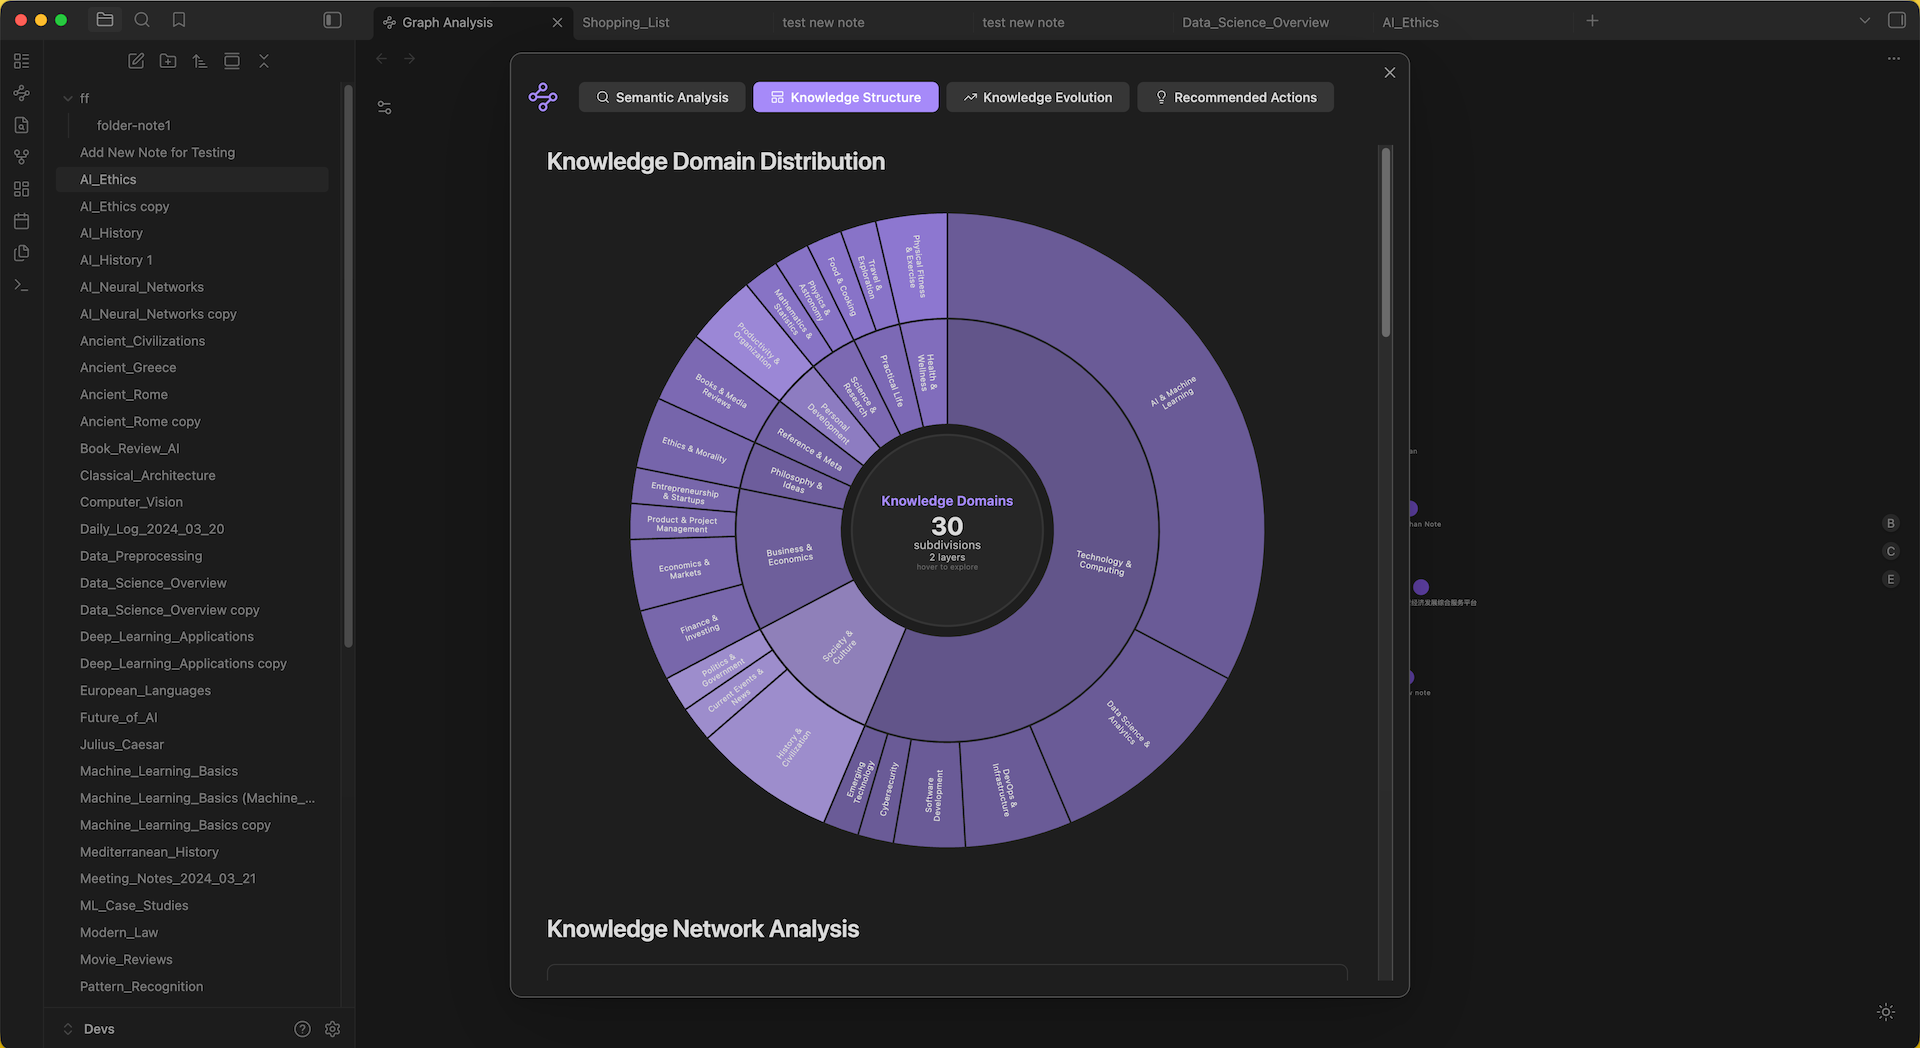Switch to Semantic Analysis tab
Screen dimensions: 1920x1048
click(x=662, y=97)
